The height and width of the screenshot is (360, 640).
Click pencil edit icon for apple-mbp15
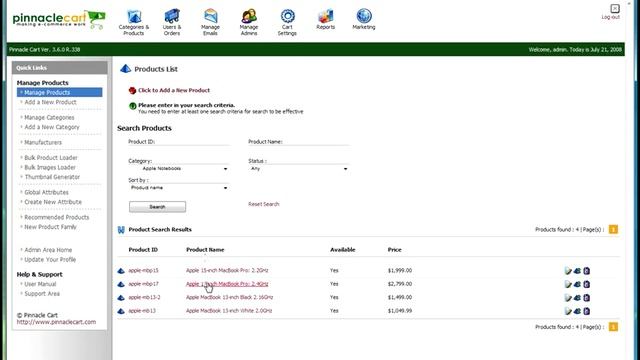(x=568, y=271)
